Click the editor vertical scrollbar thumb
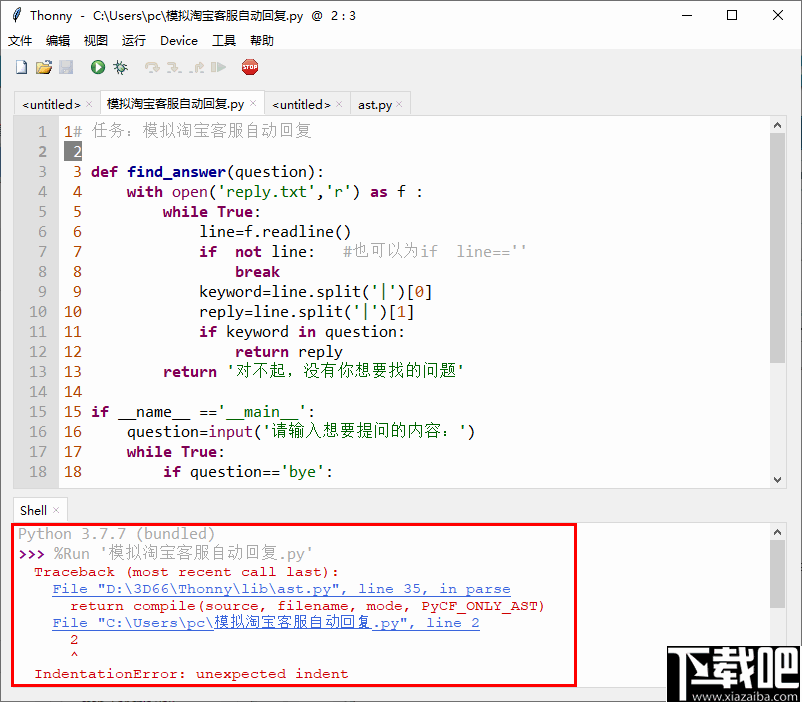 [777, 248]
